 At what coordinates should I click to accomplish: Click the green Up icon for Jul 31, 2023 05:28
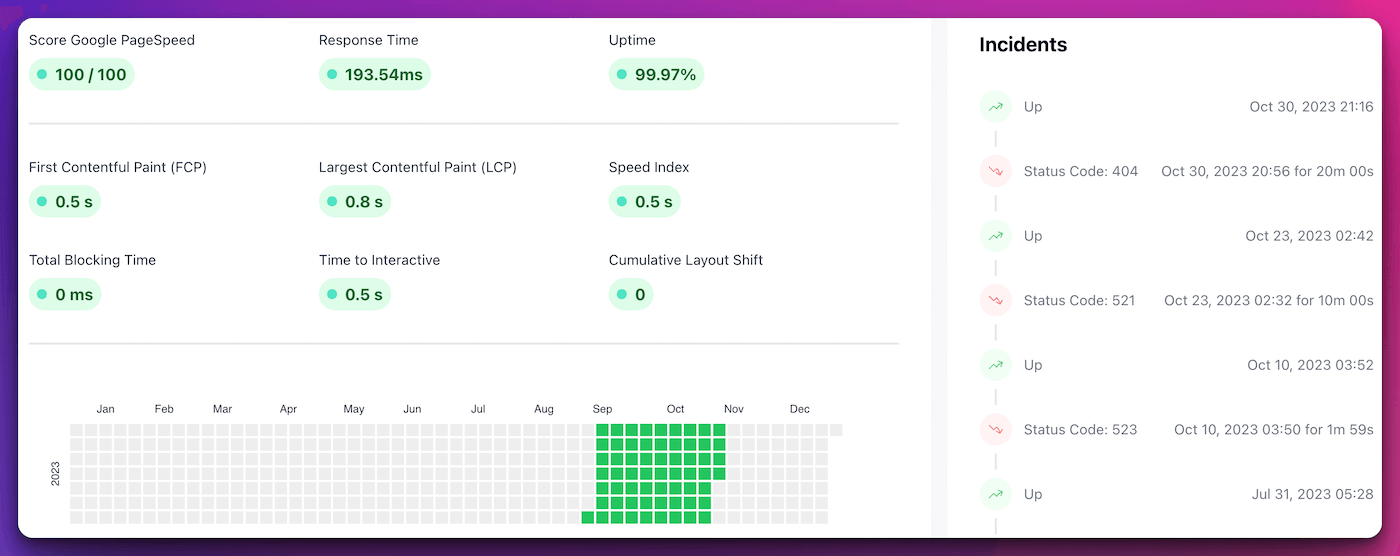996,494
